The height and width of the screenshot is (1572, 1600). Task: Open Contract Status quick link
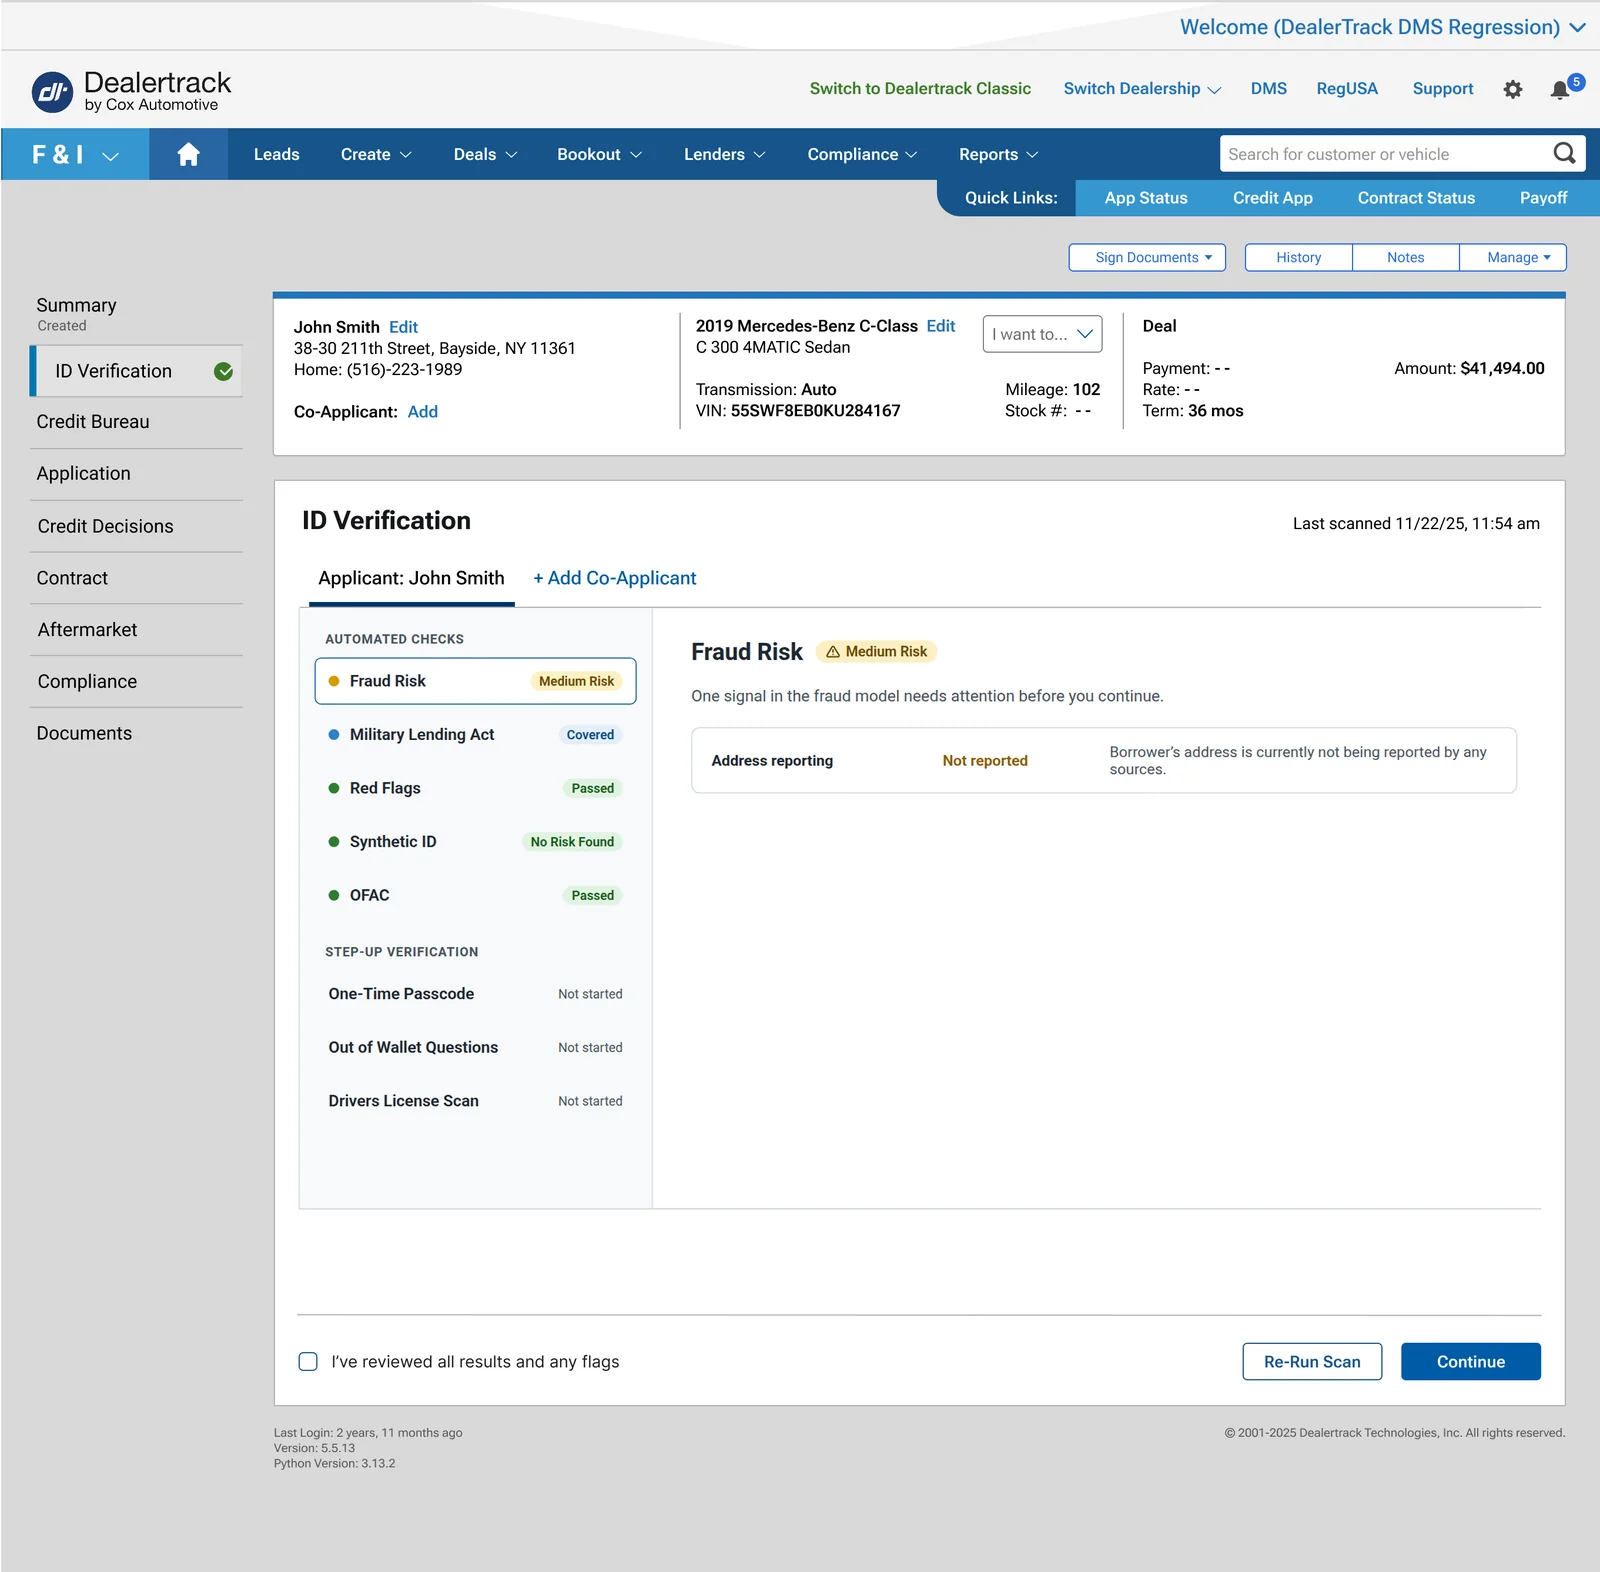(x=1416, y=198)
